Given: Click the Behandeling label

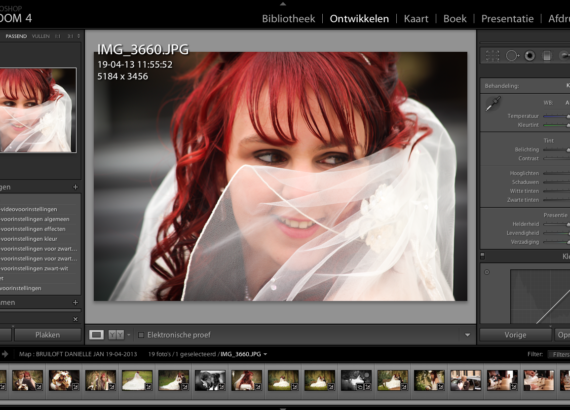Looking at the screenshot, I should coord(502,86).
